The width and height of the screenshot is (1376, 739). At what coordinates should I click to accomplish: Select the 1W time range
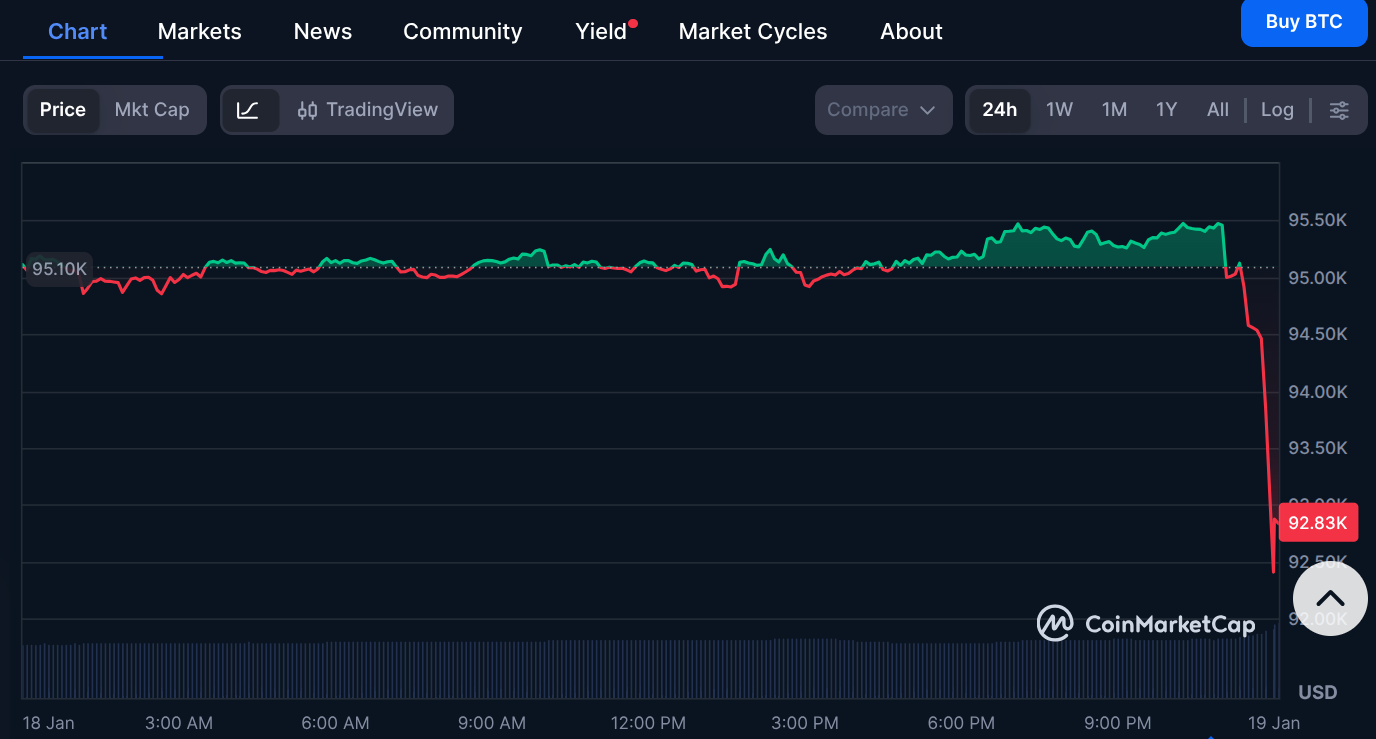(x=1059, y=110)
